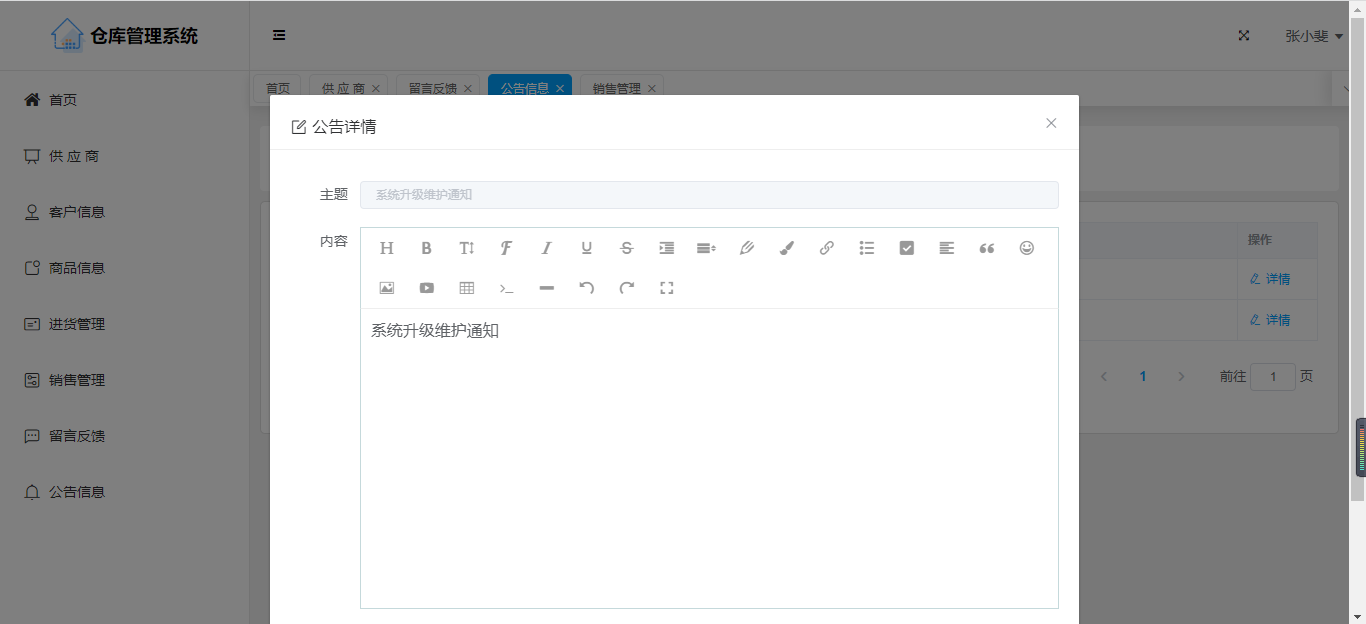Click the 前往 page number input
This screenshot has height=624, width=1366.
[x=1273, y=377]
